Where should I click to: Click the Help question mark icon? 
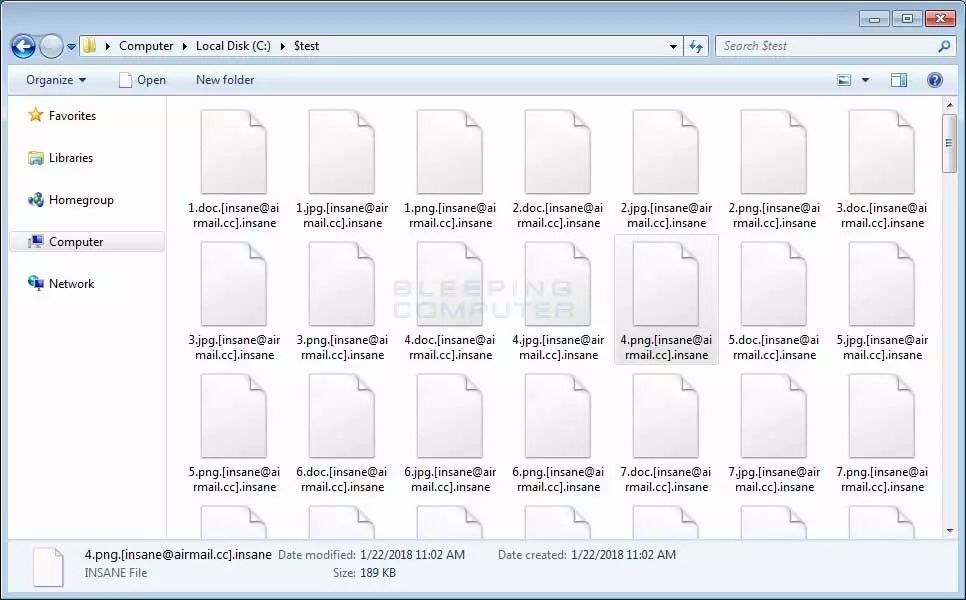(x=935, y=80)
